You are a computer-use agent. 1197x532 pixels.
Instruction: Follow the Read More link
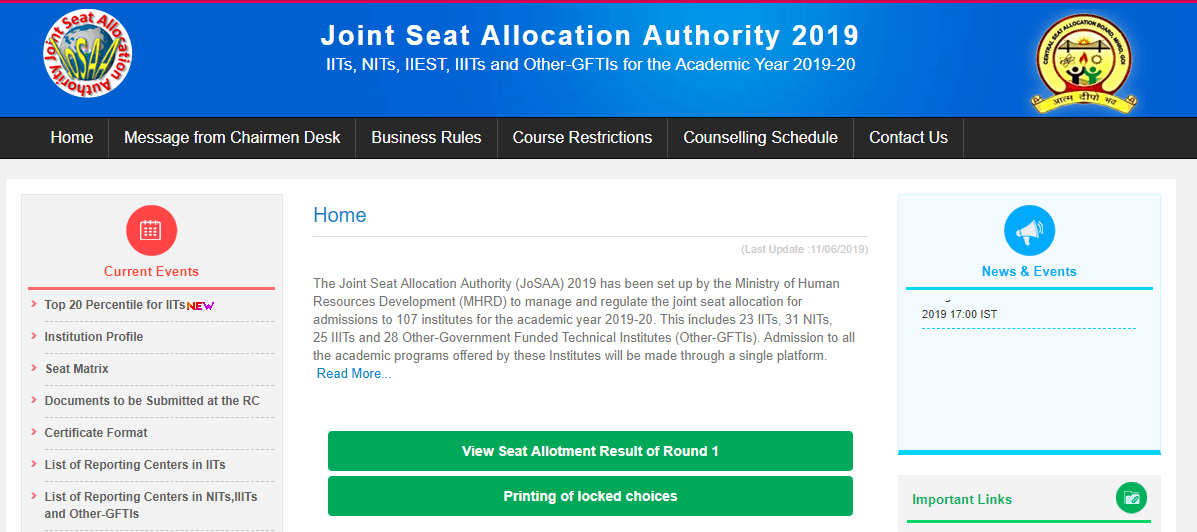point(354,374)
